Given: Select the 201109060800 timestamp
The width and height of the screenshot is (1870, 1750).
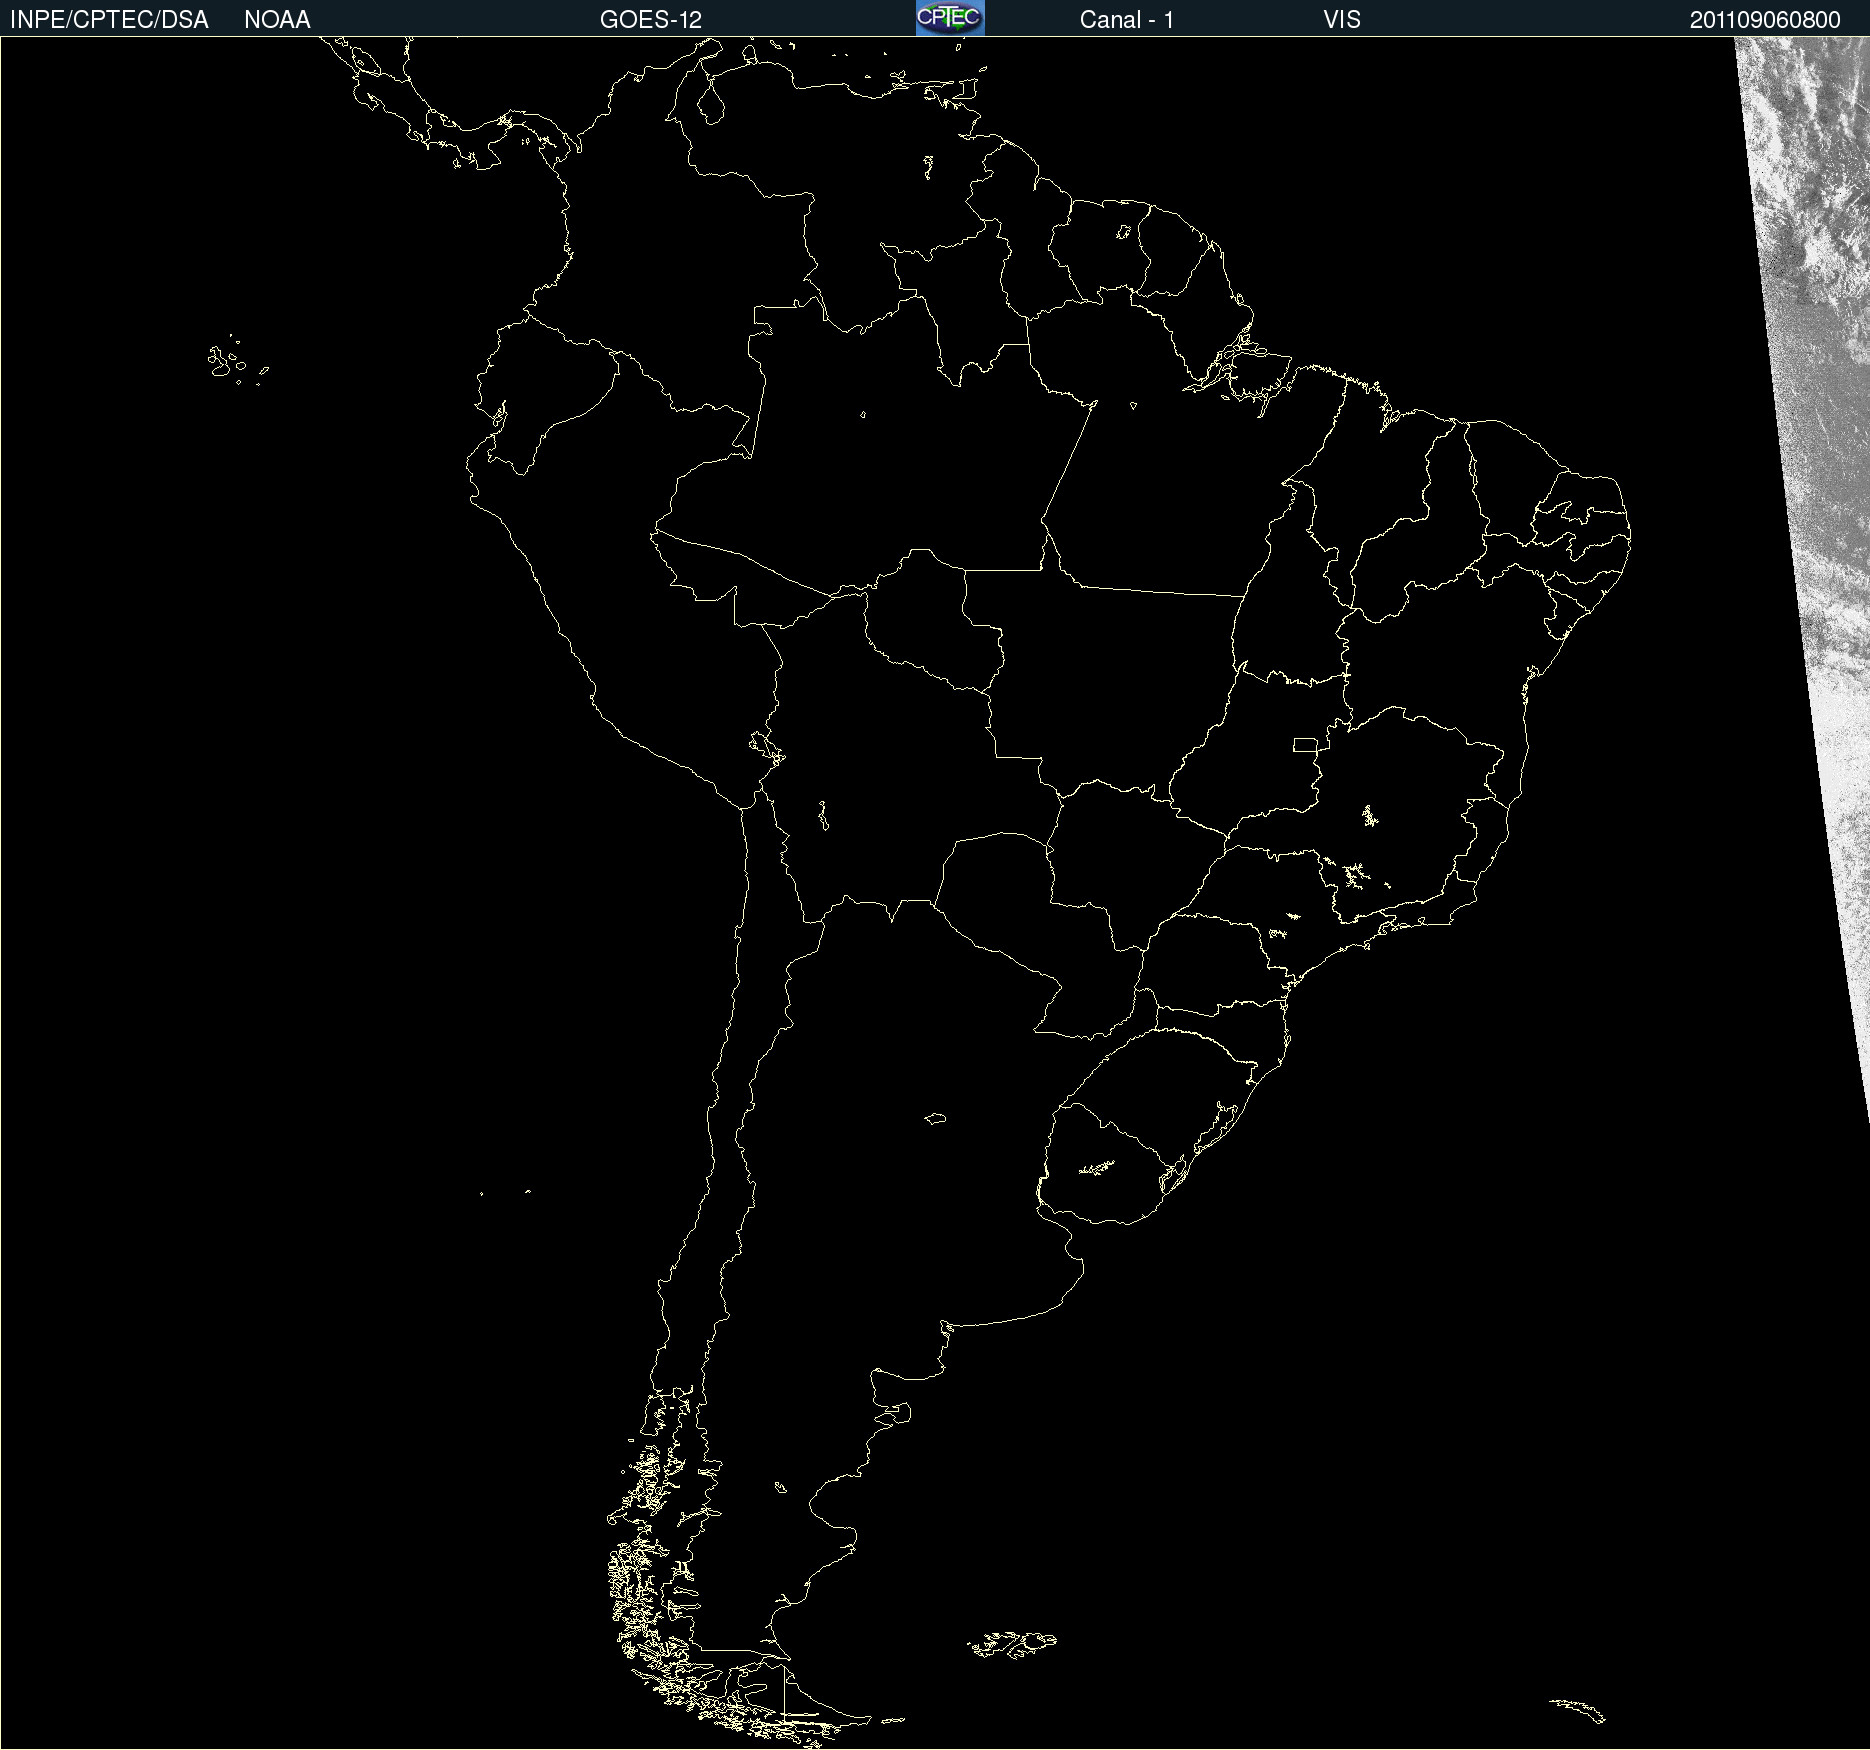Looking at the screenshot, I should [x=1765, y=20].
